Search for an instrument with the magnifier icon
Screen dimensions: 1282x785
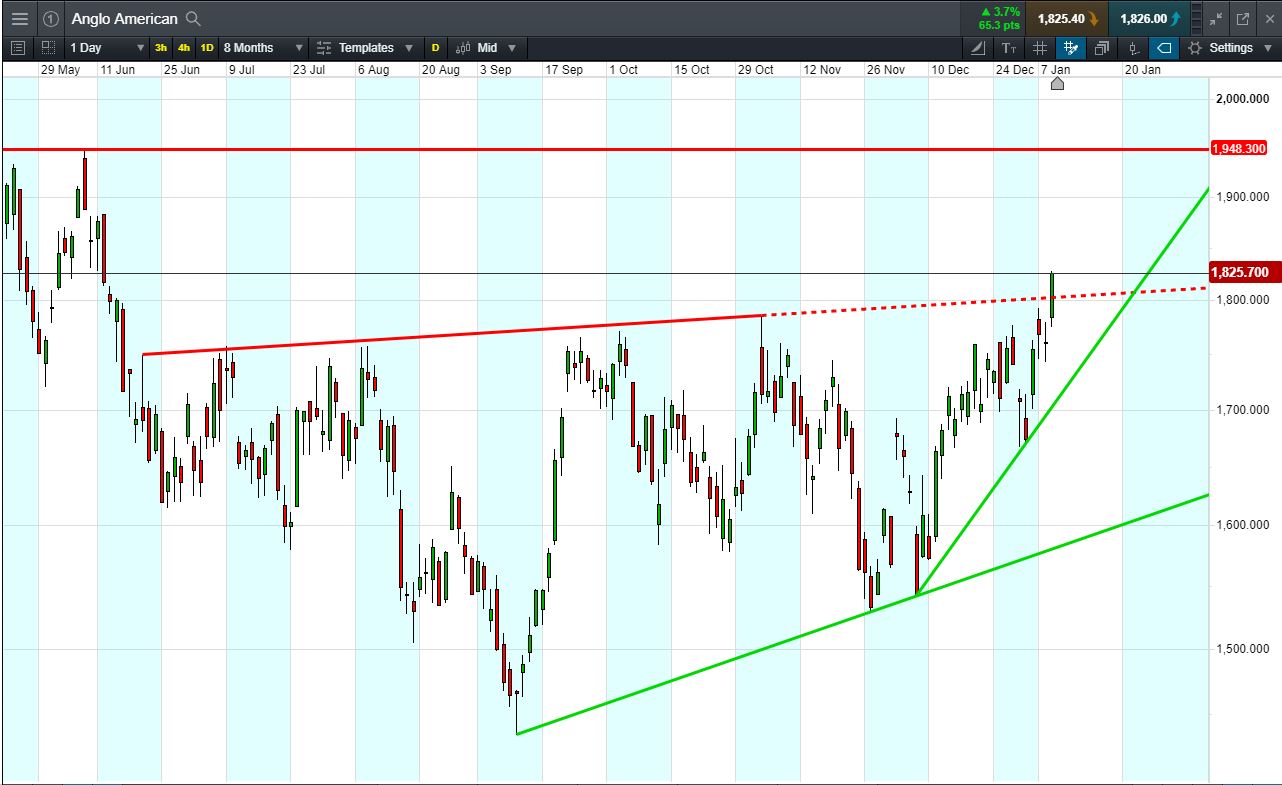pos(194,19)
